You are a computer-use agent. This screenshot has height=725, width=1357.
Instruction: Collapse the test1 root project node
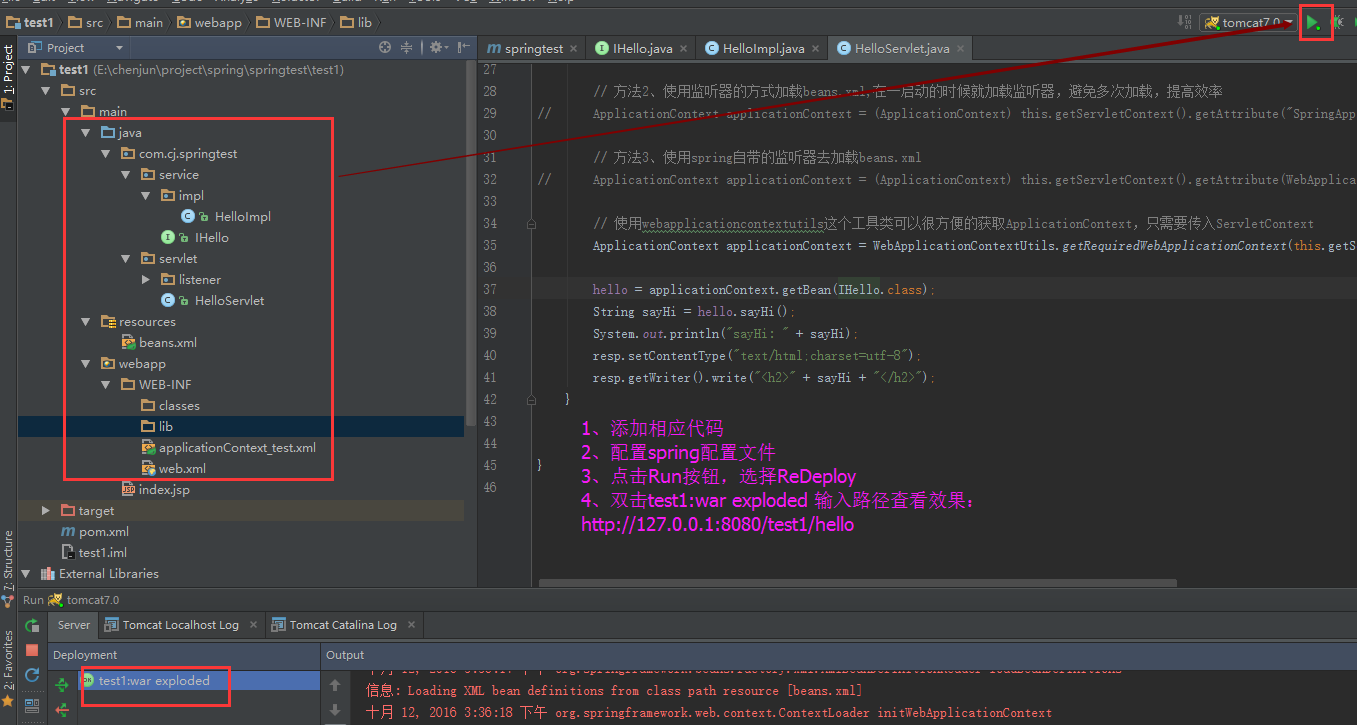click(26, 70)
